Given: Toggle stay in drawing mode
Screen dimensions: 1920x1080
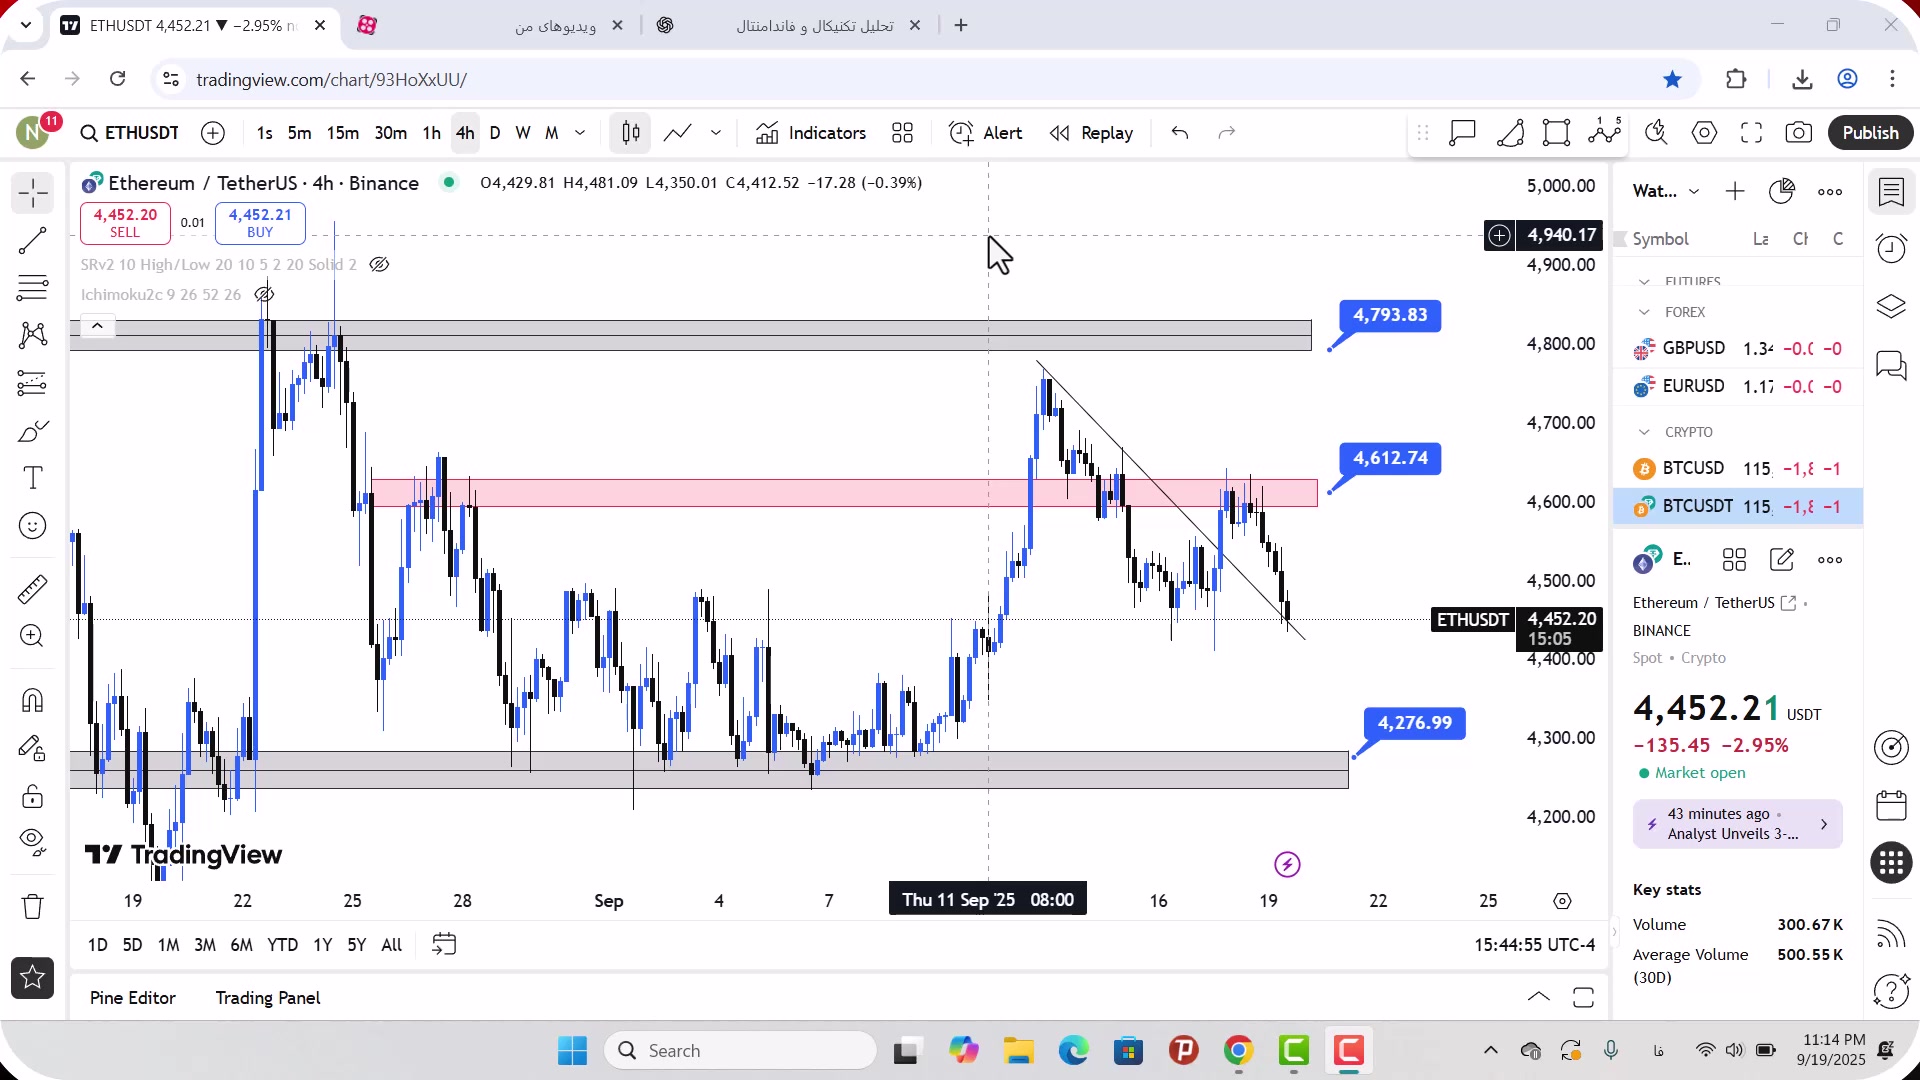Looking at the screenshot, I should coord(33,748).
